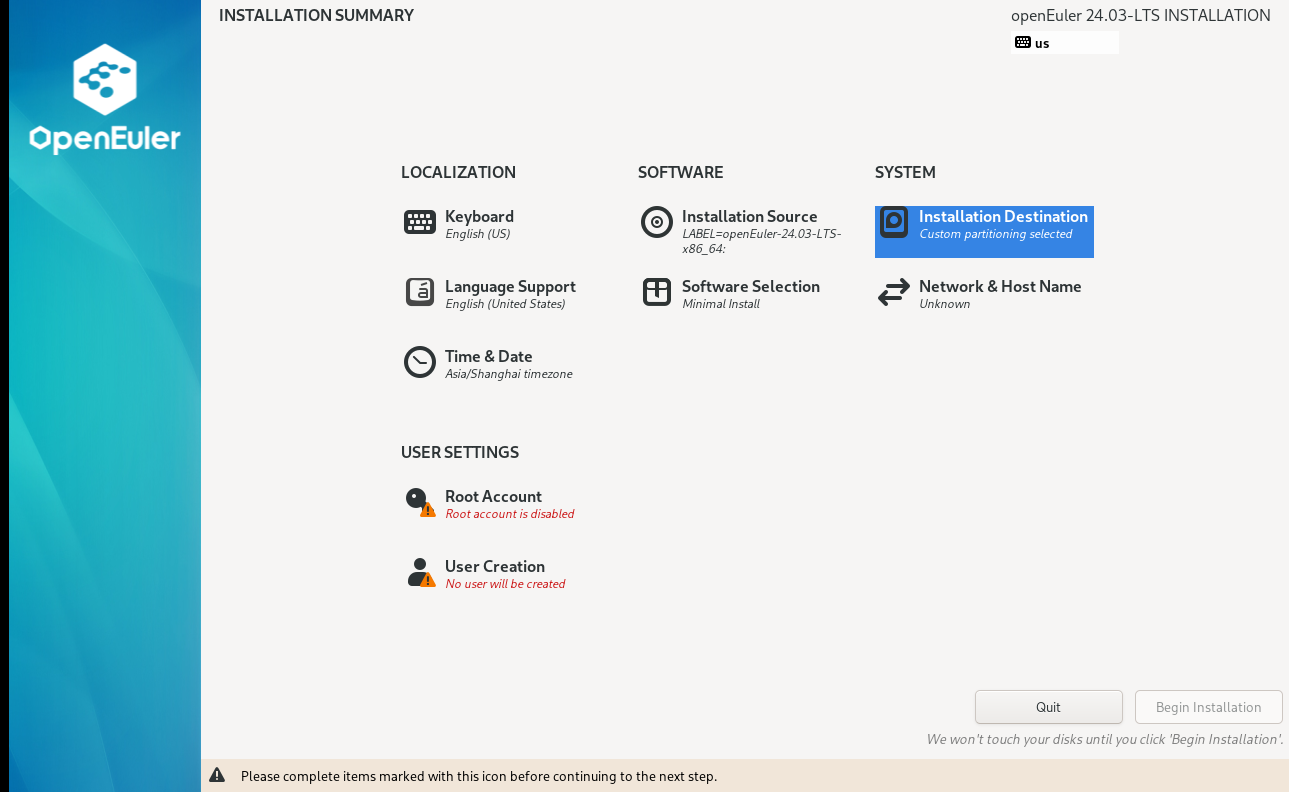Click 'Unknown' under Network & Host Name
This screenshot has width=1289, height=792.
click(945, 304)
